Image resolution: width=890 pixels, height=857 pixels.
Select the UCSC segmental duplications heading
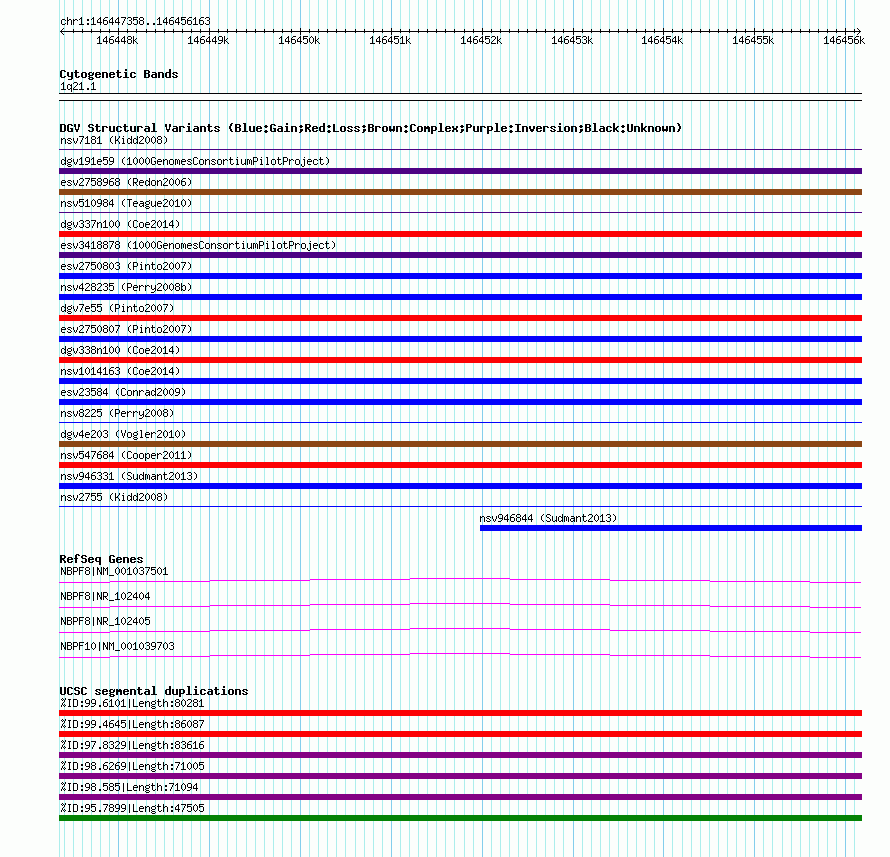154,691
